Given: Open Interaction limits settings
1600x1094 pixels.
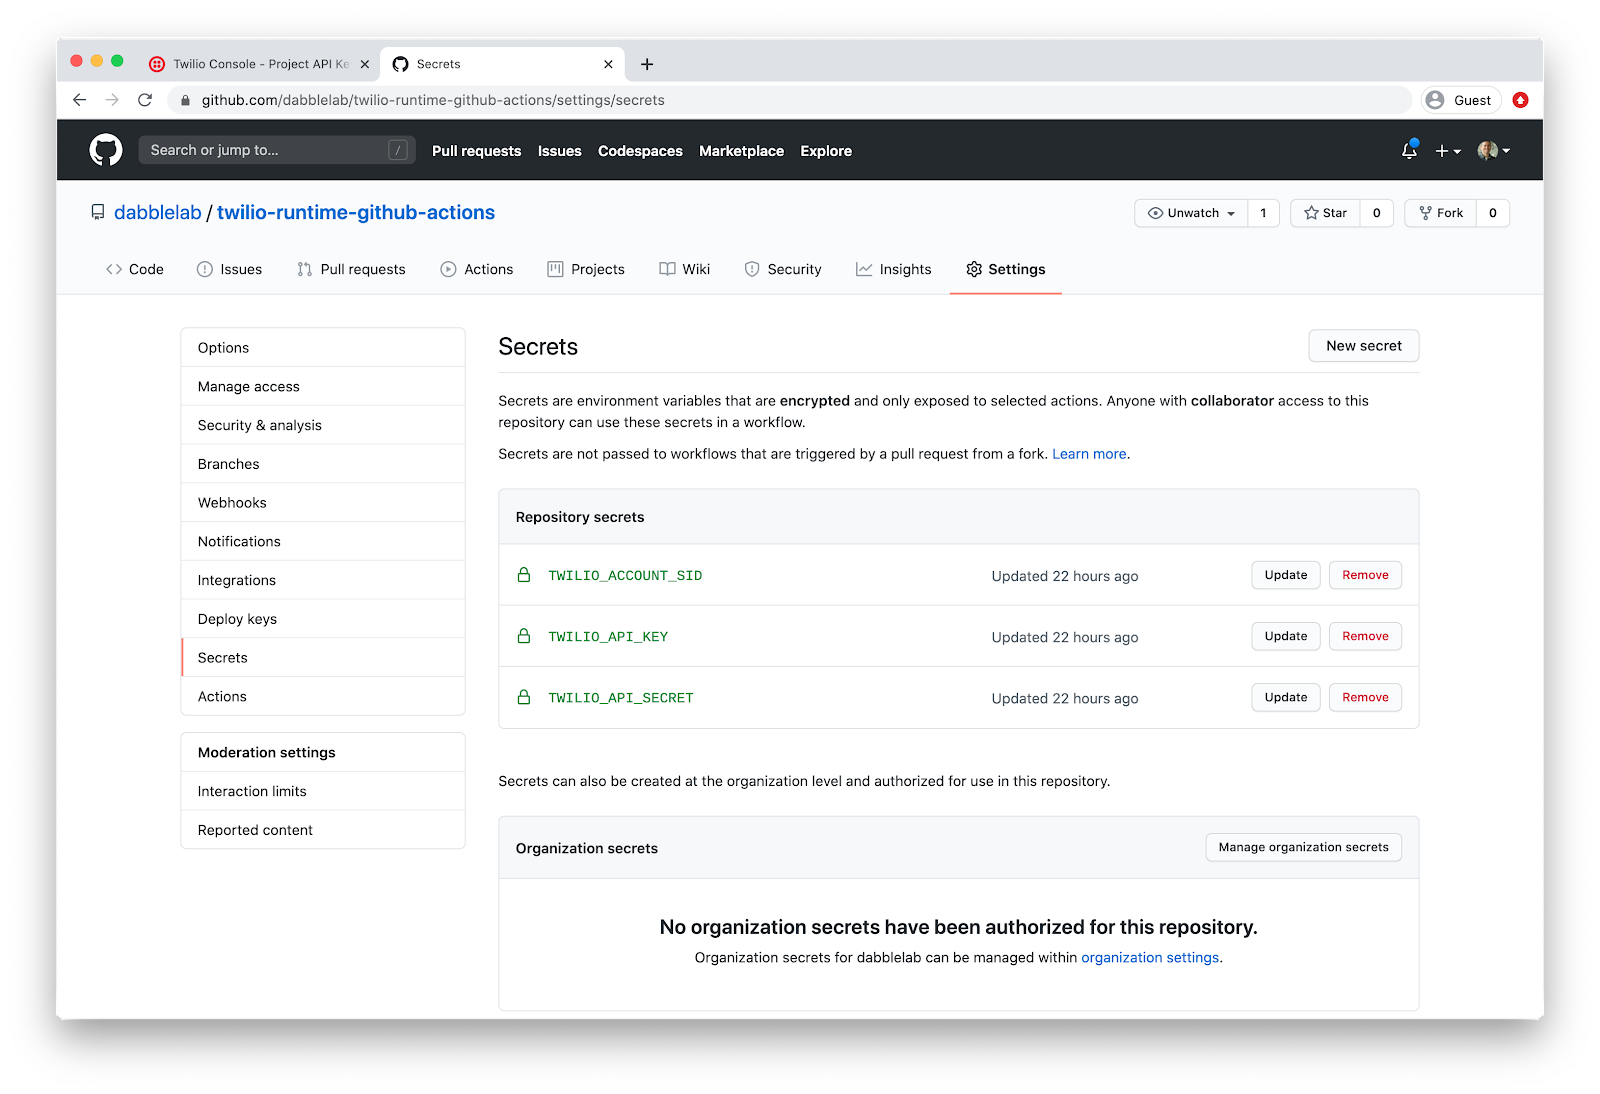Looking at the screenshot, I should 323,791.
